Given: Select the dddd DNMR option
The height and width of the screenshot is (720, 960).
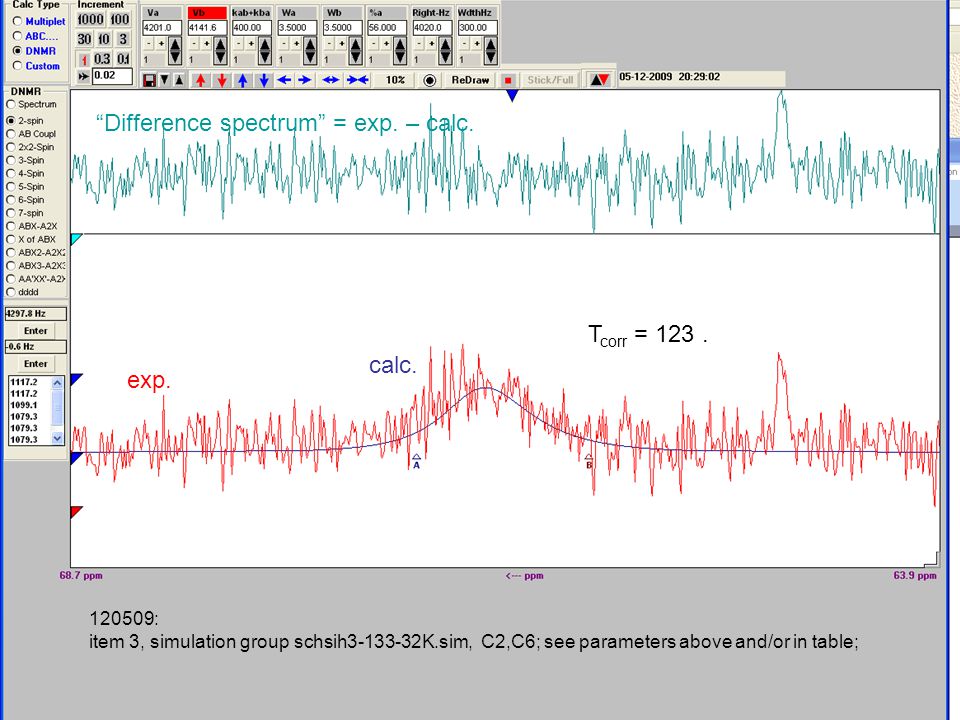Looking at the screenshot, I should (x=23, y=292).
